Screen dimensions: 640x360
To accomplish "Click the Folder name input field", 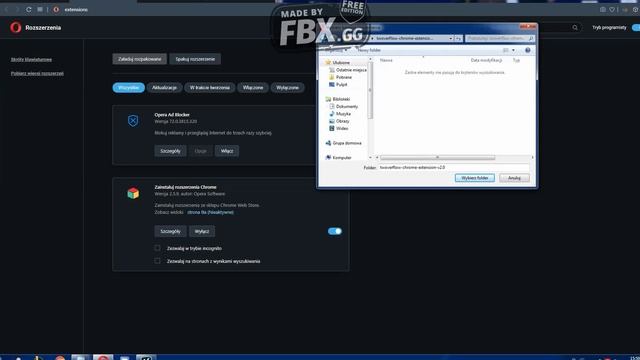I will coord(453,167).
